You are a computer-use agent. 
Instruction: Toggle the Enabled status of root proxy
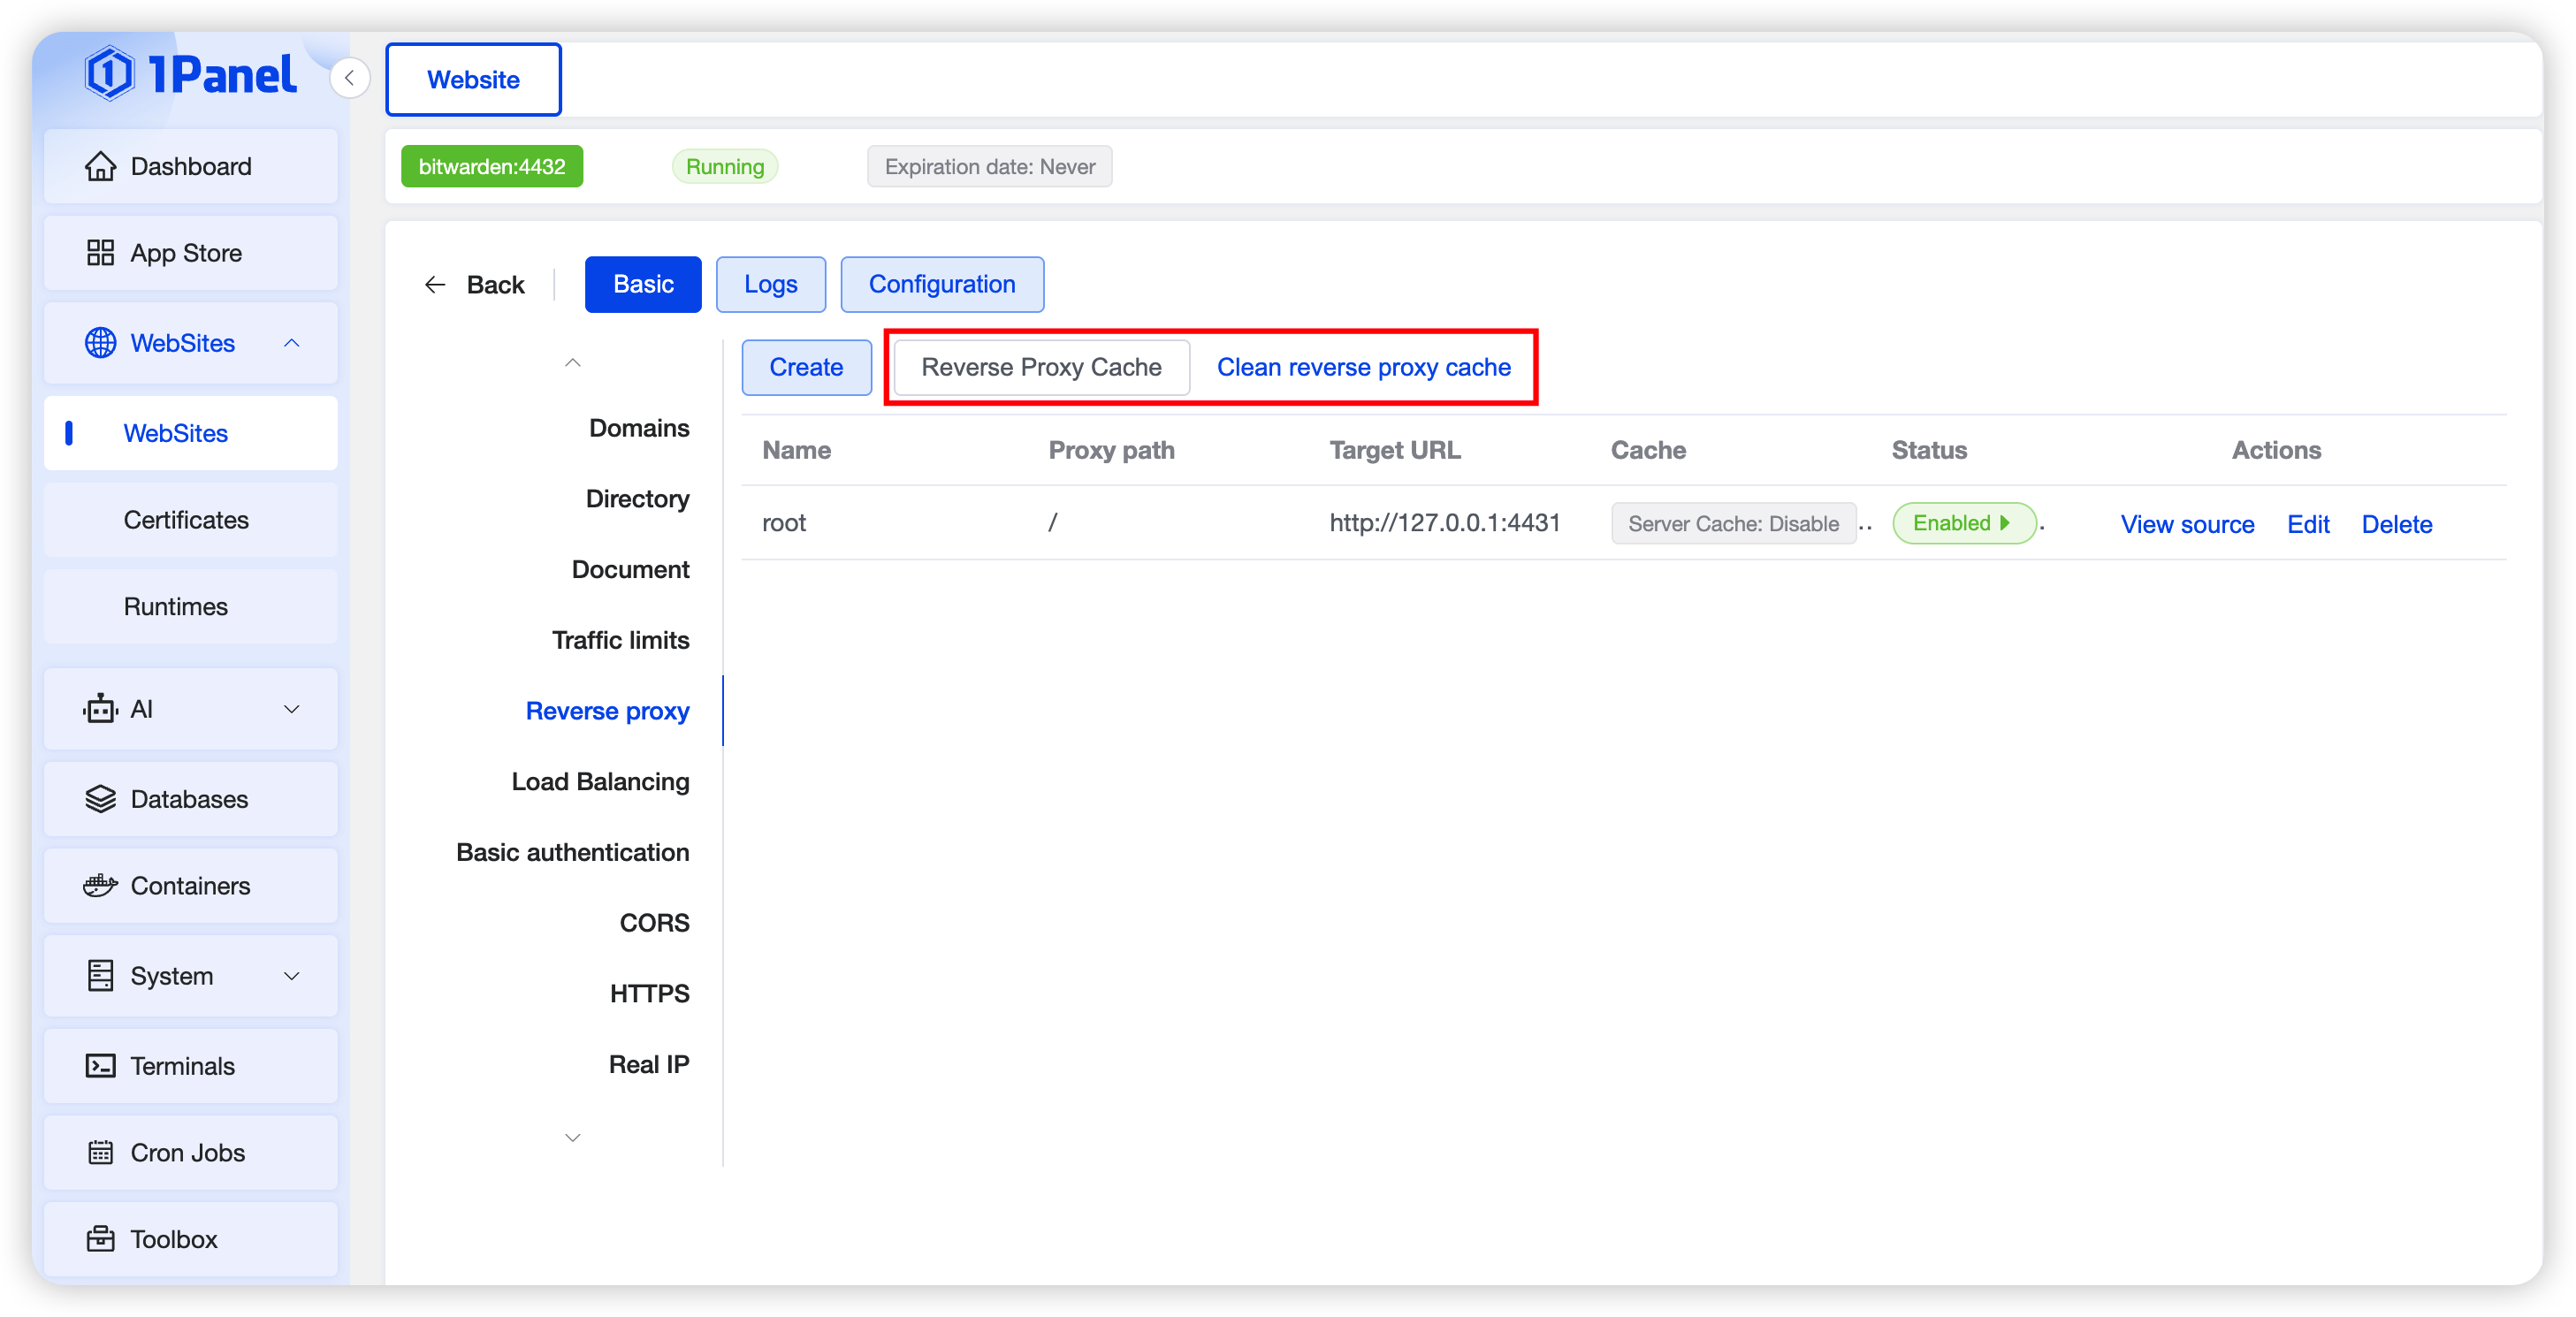1963,523
